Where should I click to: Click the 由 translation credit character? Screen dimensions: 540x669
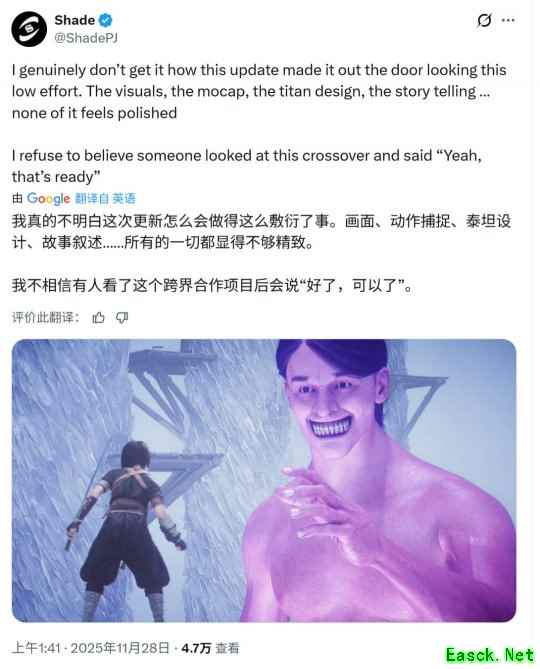17,198
